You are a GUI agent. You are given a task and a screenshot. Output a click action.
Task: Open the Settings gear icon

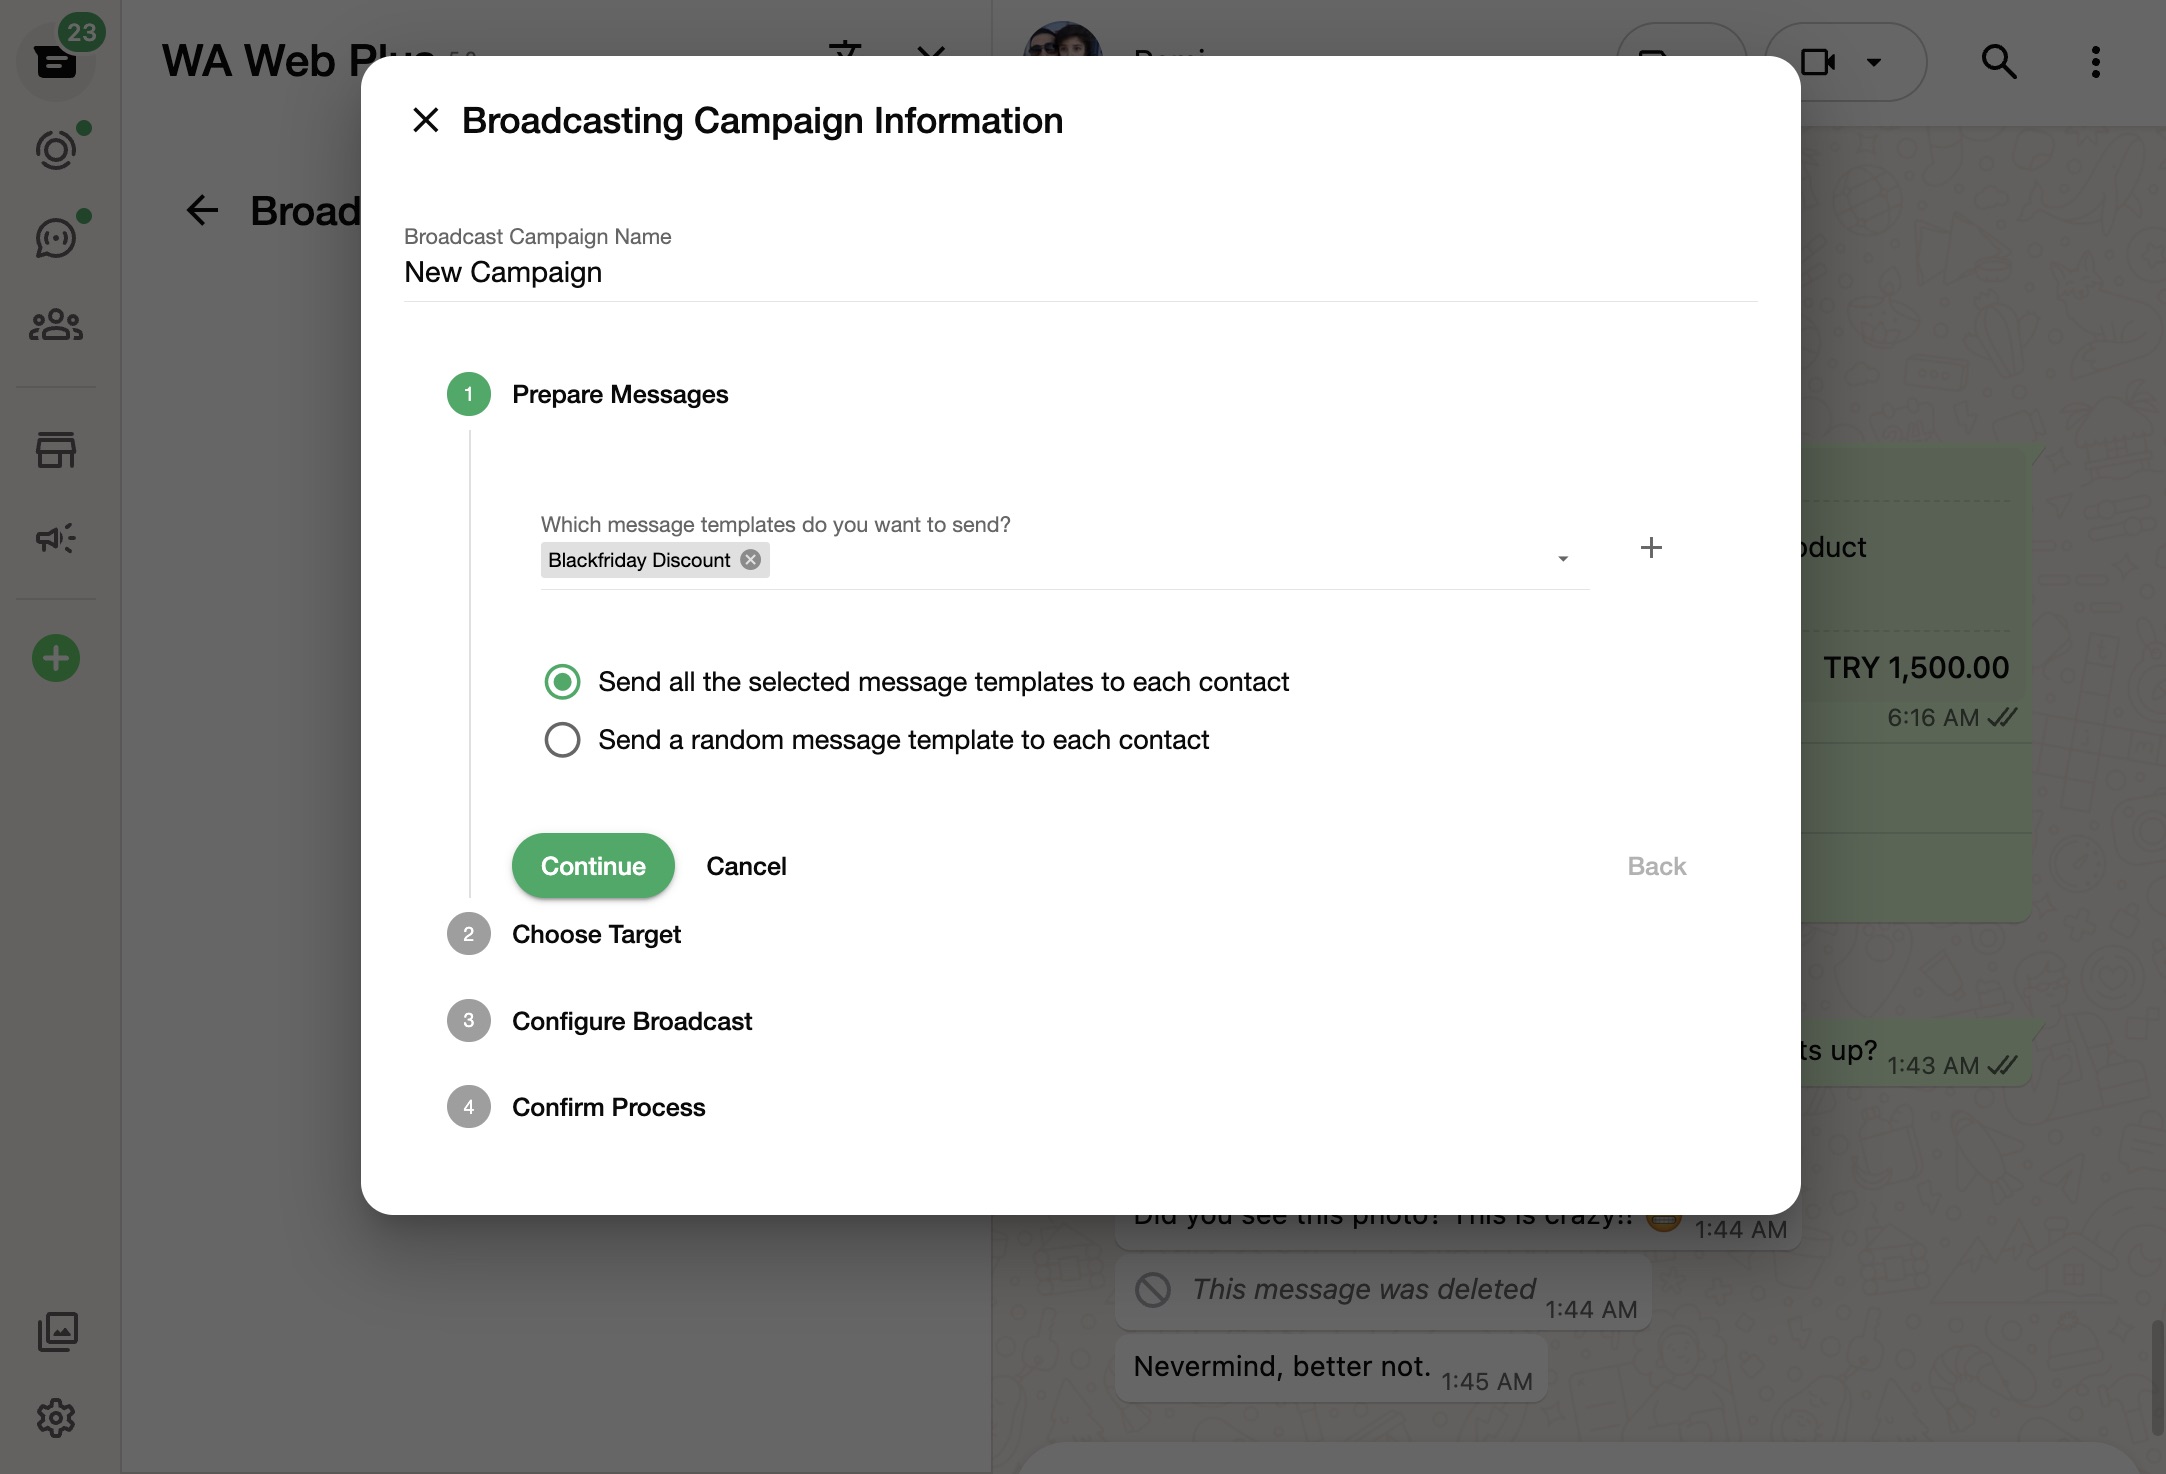tap(56, 1417)
